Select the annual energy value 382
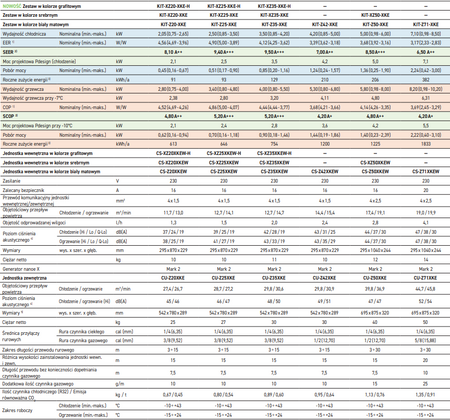This screenshot has height=420, width=450. 426,80
